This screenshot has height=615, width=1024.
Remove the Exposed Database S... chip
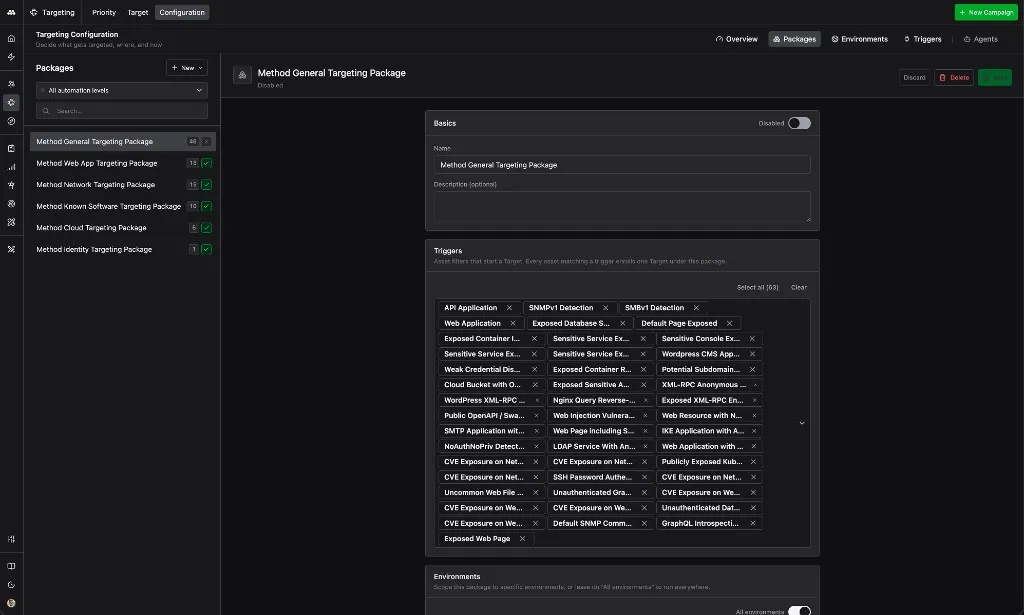point(622,323)
